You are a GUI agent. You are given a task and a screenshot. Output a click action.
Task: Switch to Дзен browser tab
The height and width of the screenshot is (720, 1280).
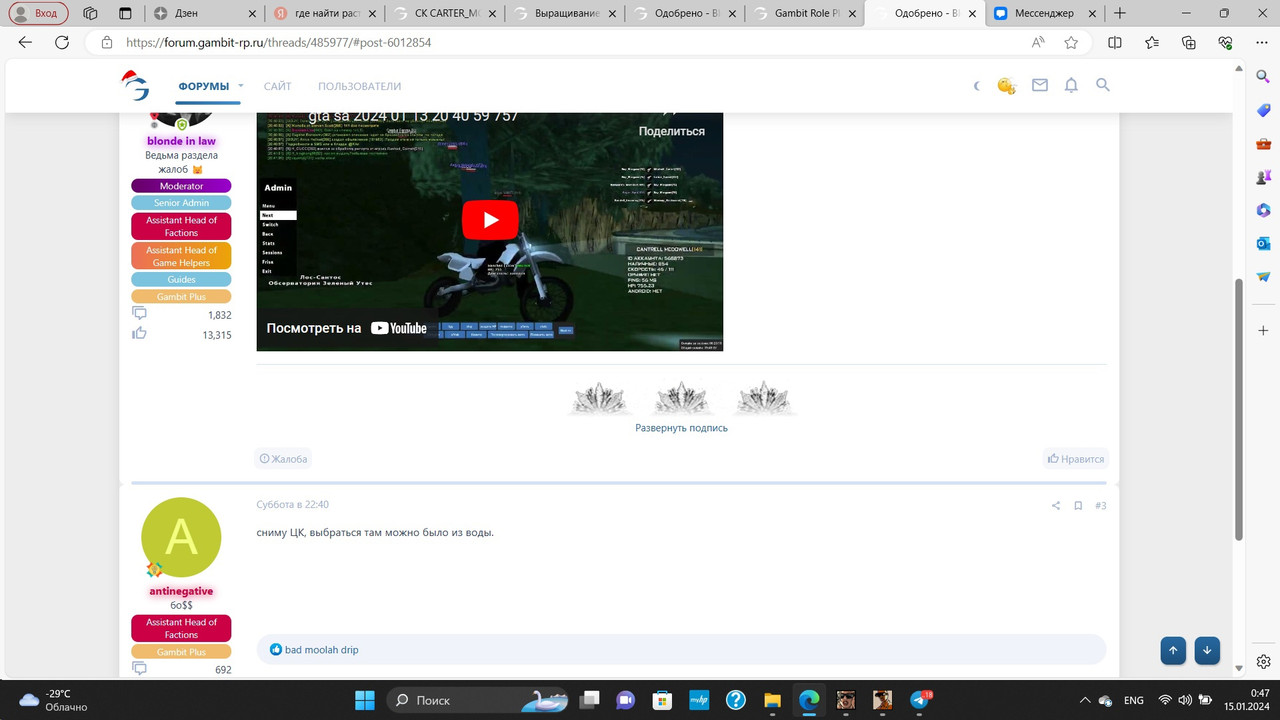click(x=205, y=14)
